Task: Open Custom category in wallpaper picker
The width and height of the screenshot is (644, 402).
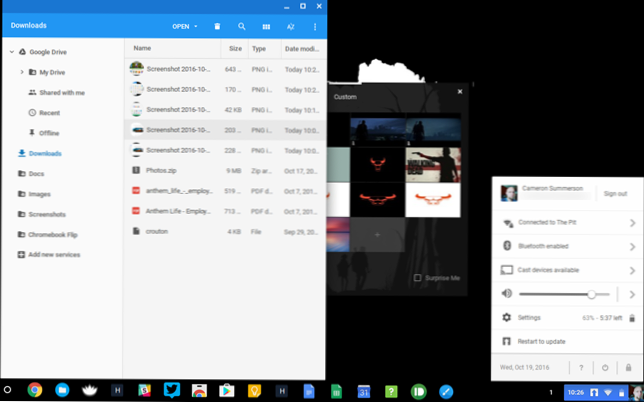Action: tap(345, 97)
